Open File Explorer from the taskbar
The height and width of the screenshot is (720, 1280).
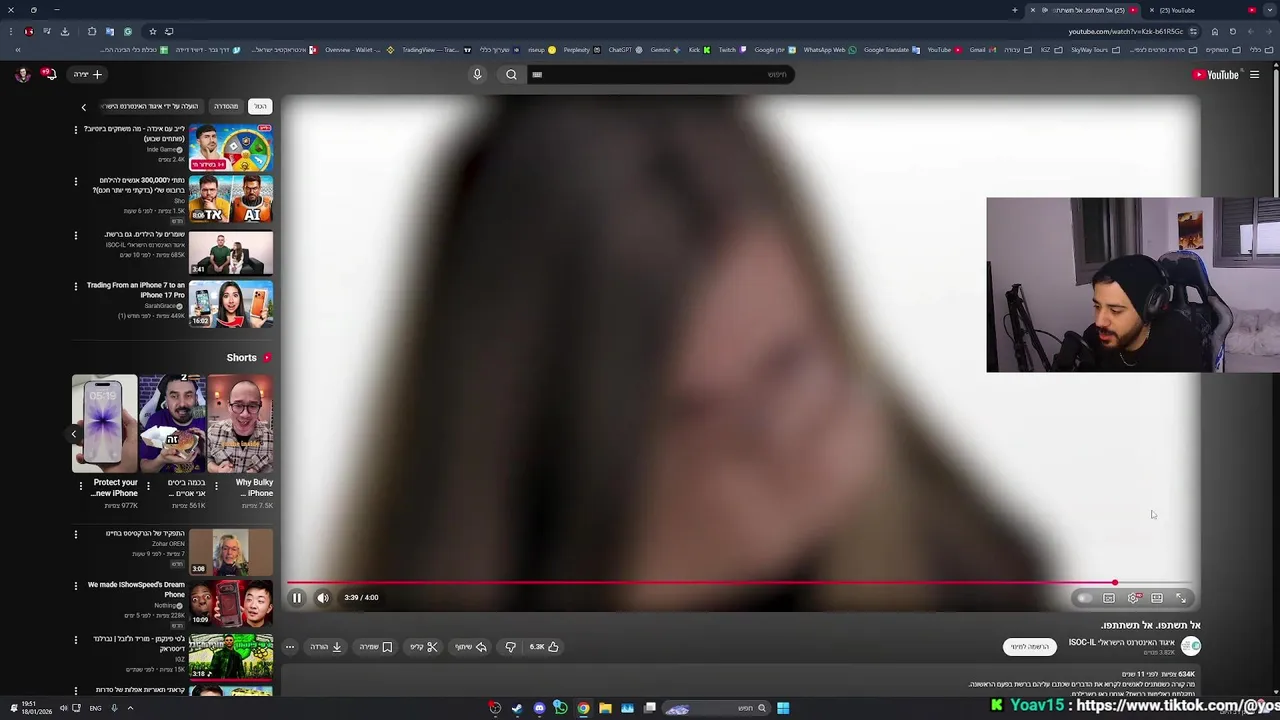click(605, 708)
